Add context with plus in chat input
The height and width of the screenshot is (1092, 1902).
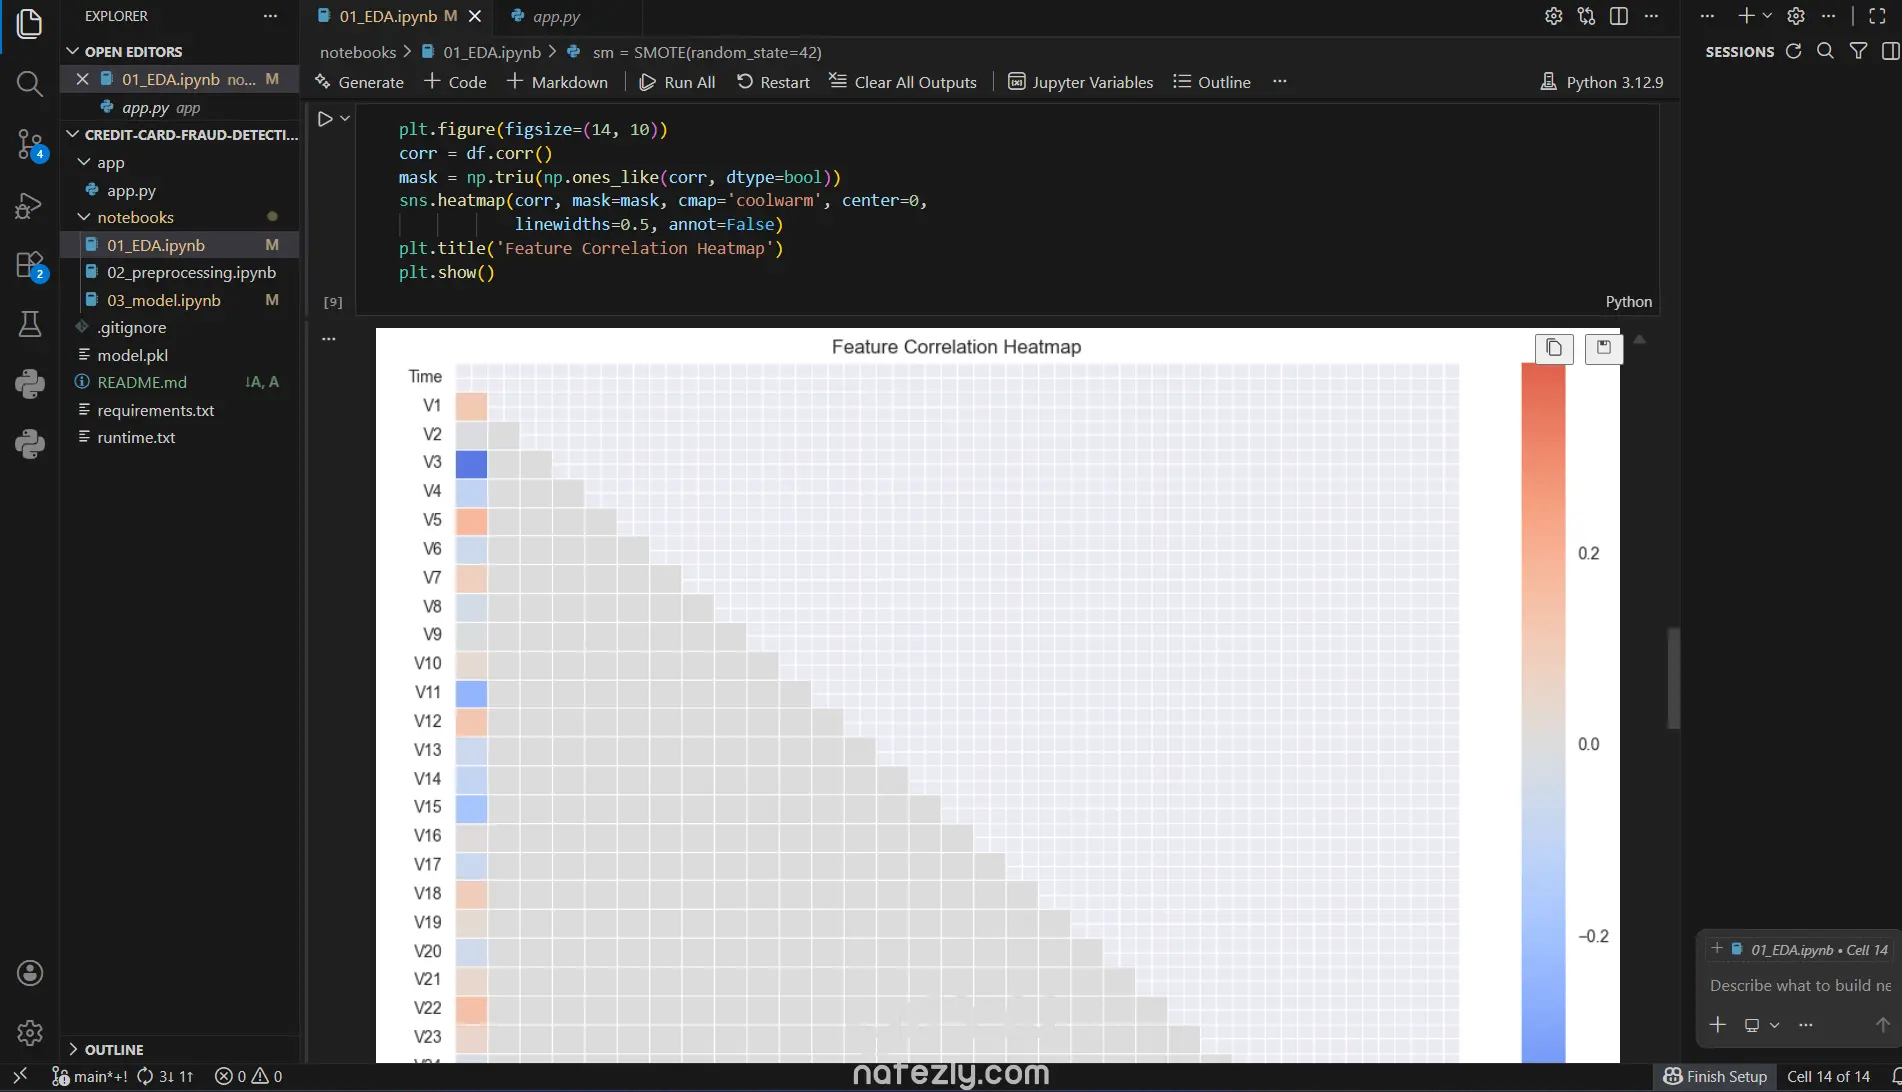pyautogui.click(x=1717, y=1025)
